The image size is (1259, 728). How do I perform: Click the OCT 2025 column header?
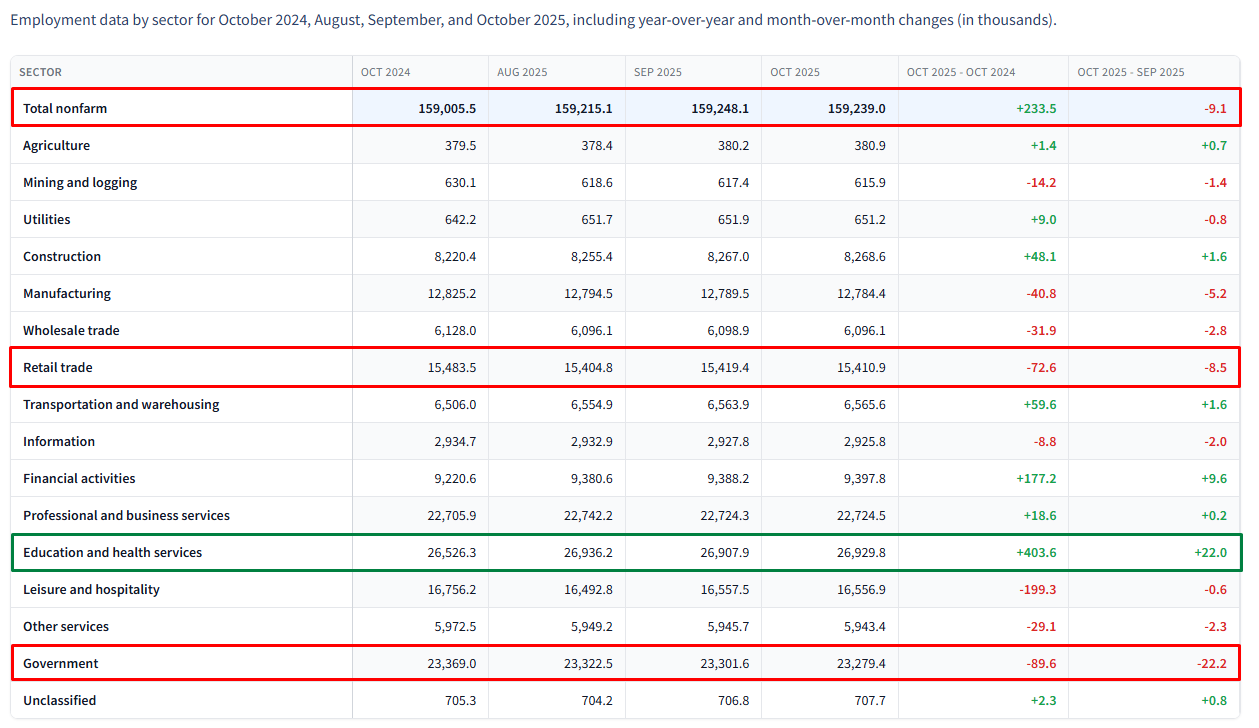click(792, 72)
